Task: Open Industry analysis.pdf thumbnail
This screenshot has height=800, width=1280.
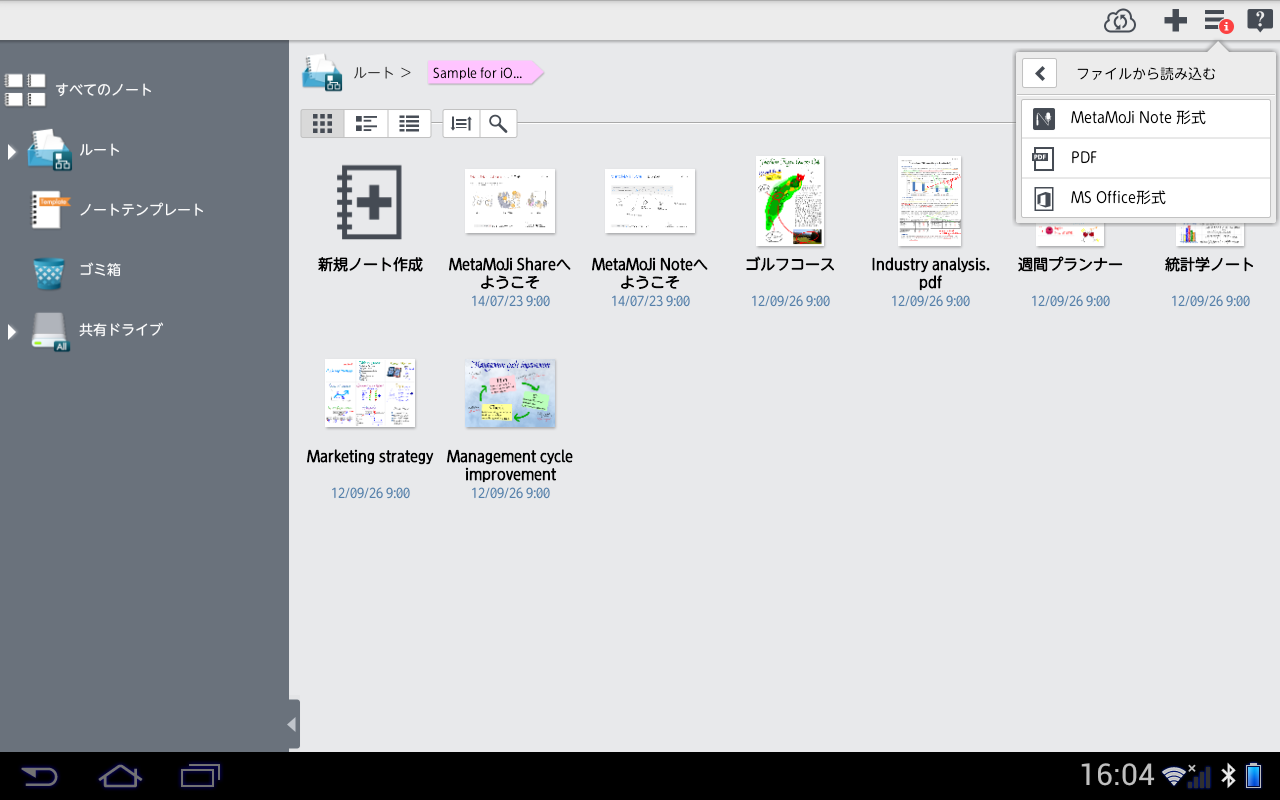Action: click(930, 201)
